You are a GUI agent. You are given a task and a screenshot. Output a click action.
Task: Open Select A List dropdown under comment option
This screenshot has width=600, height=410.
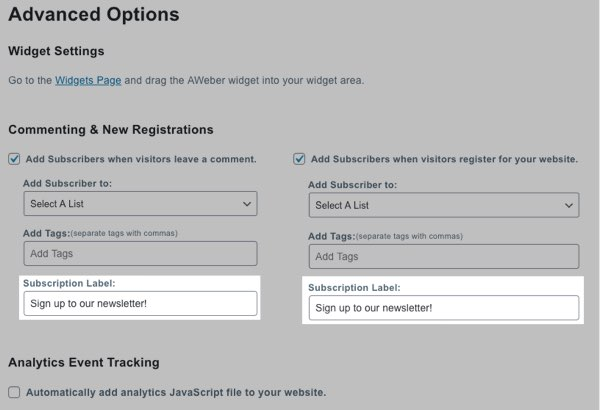[x=140, y=204]
